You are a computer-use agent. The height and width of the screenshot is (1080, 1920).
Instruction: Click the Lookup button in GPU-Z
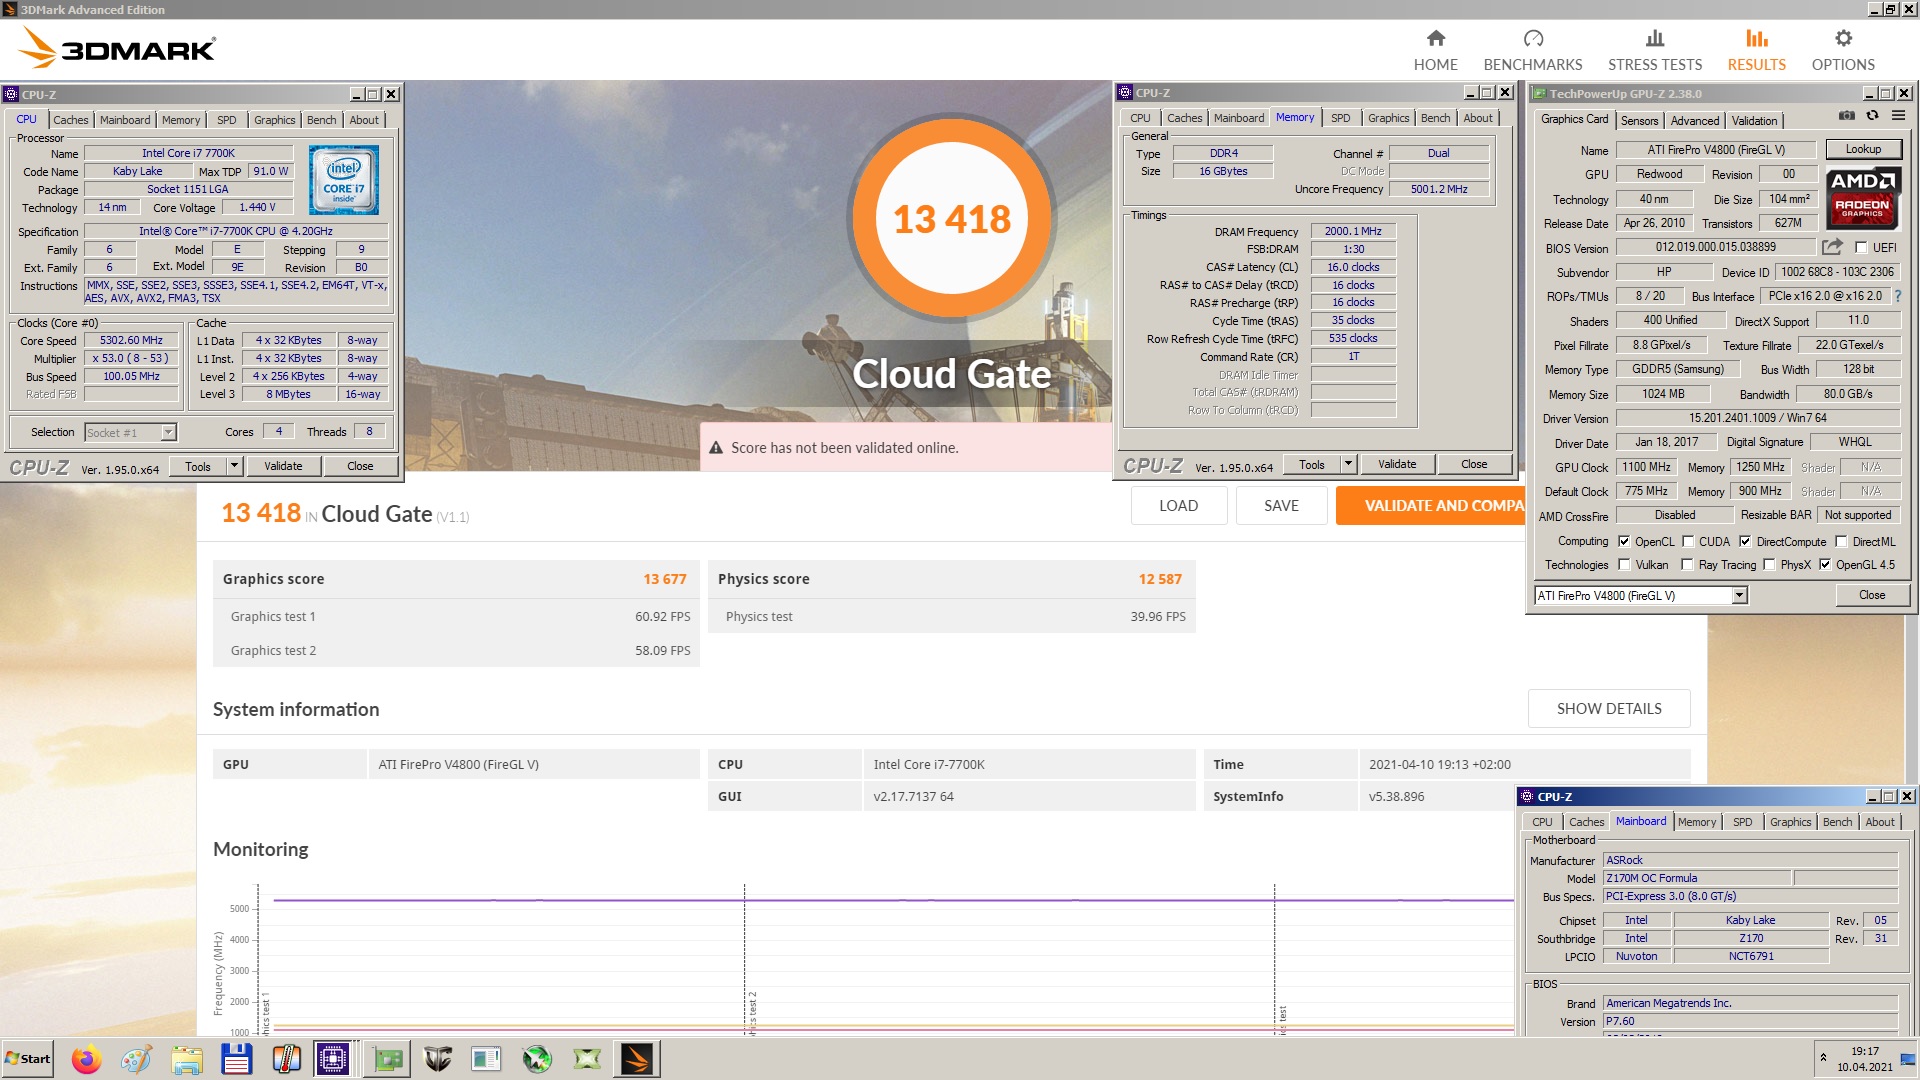(x=1863, y=149)
